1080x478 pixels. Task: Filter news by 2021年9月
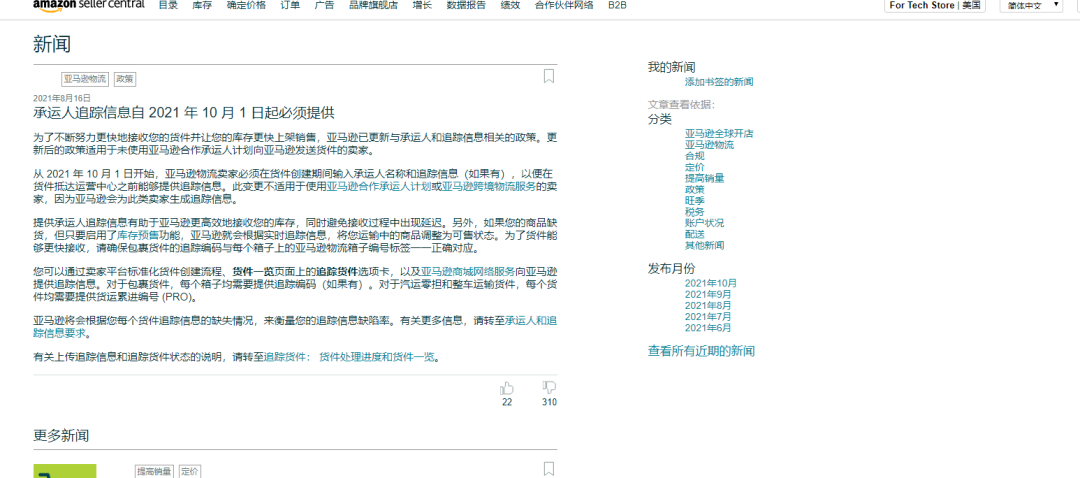708,294
